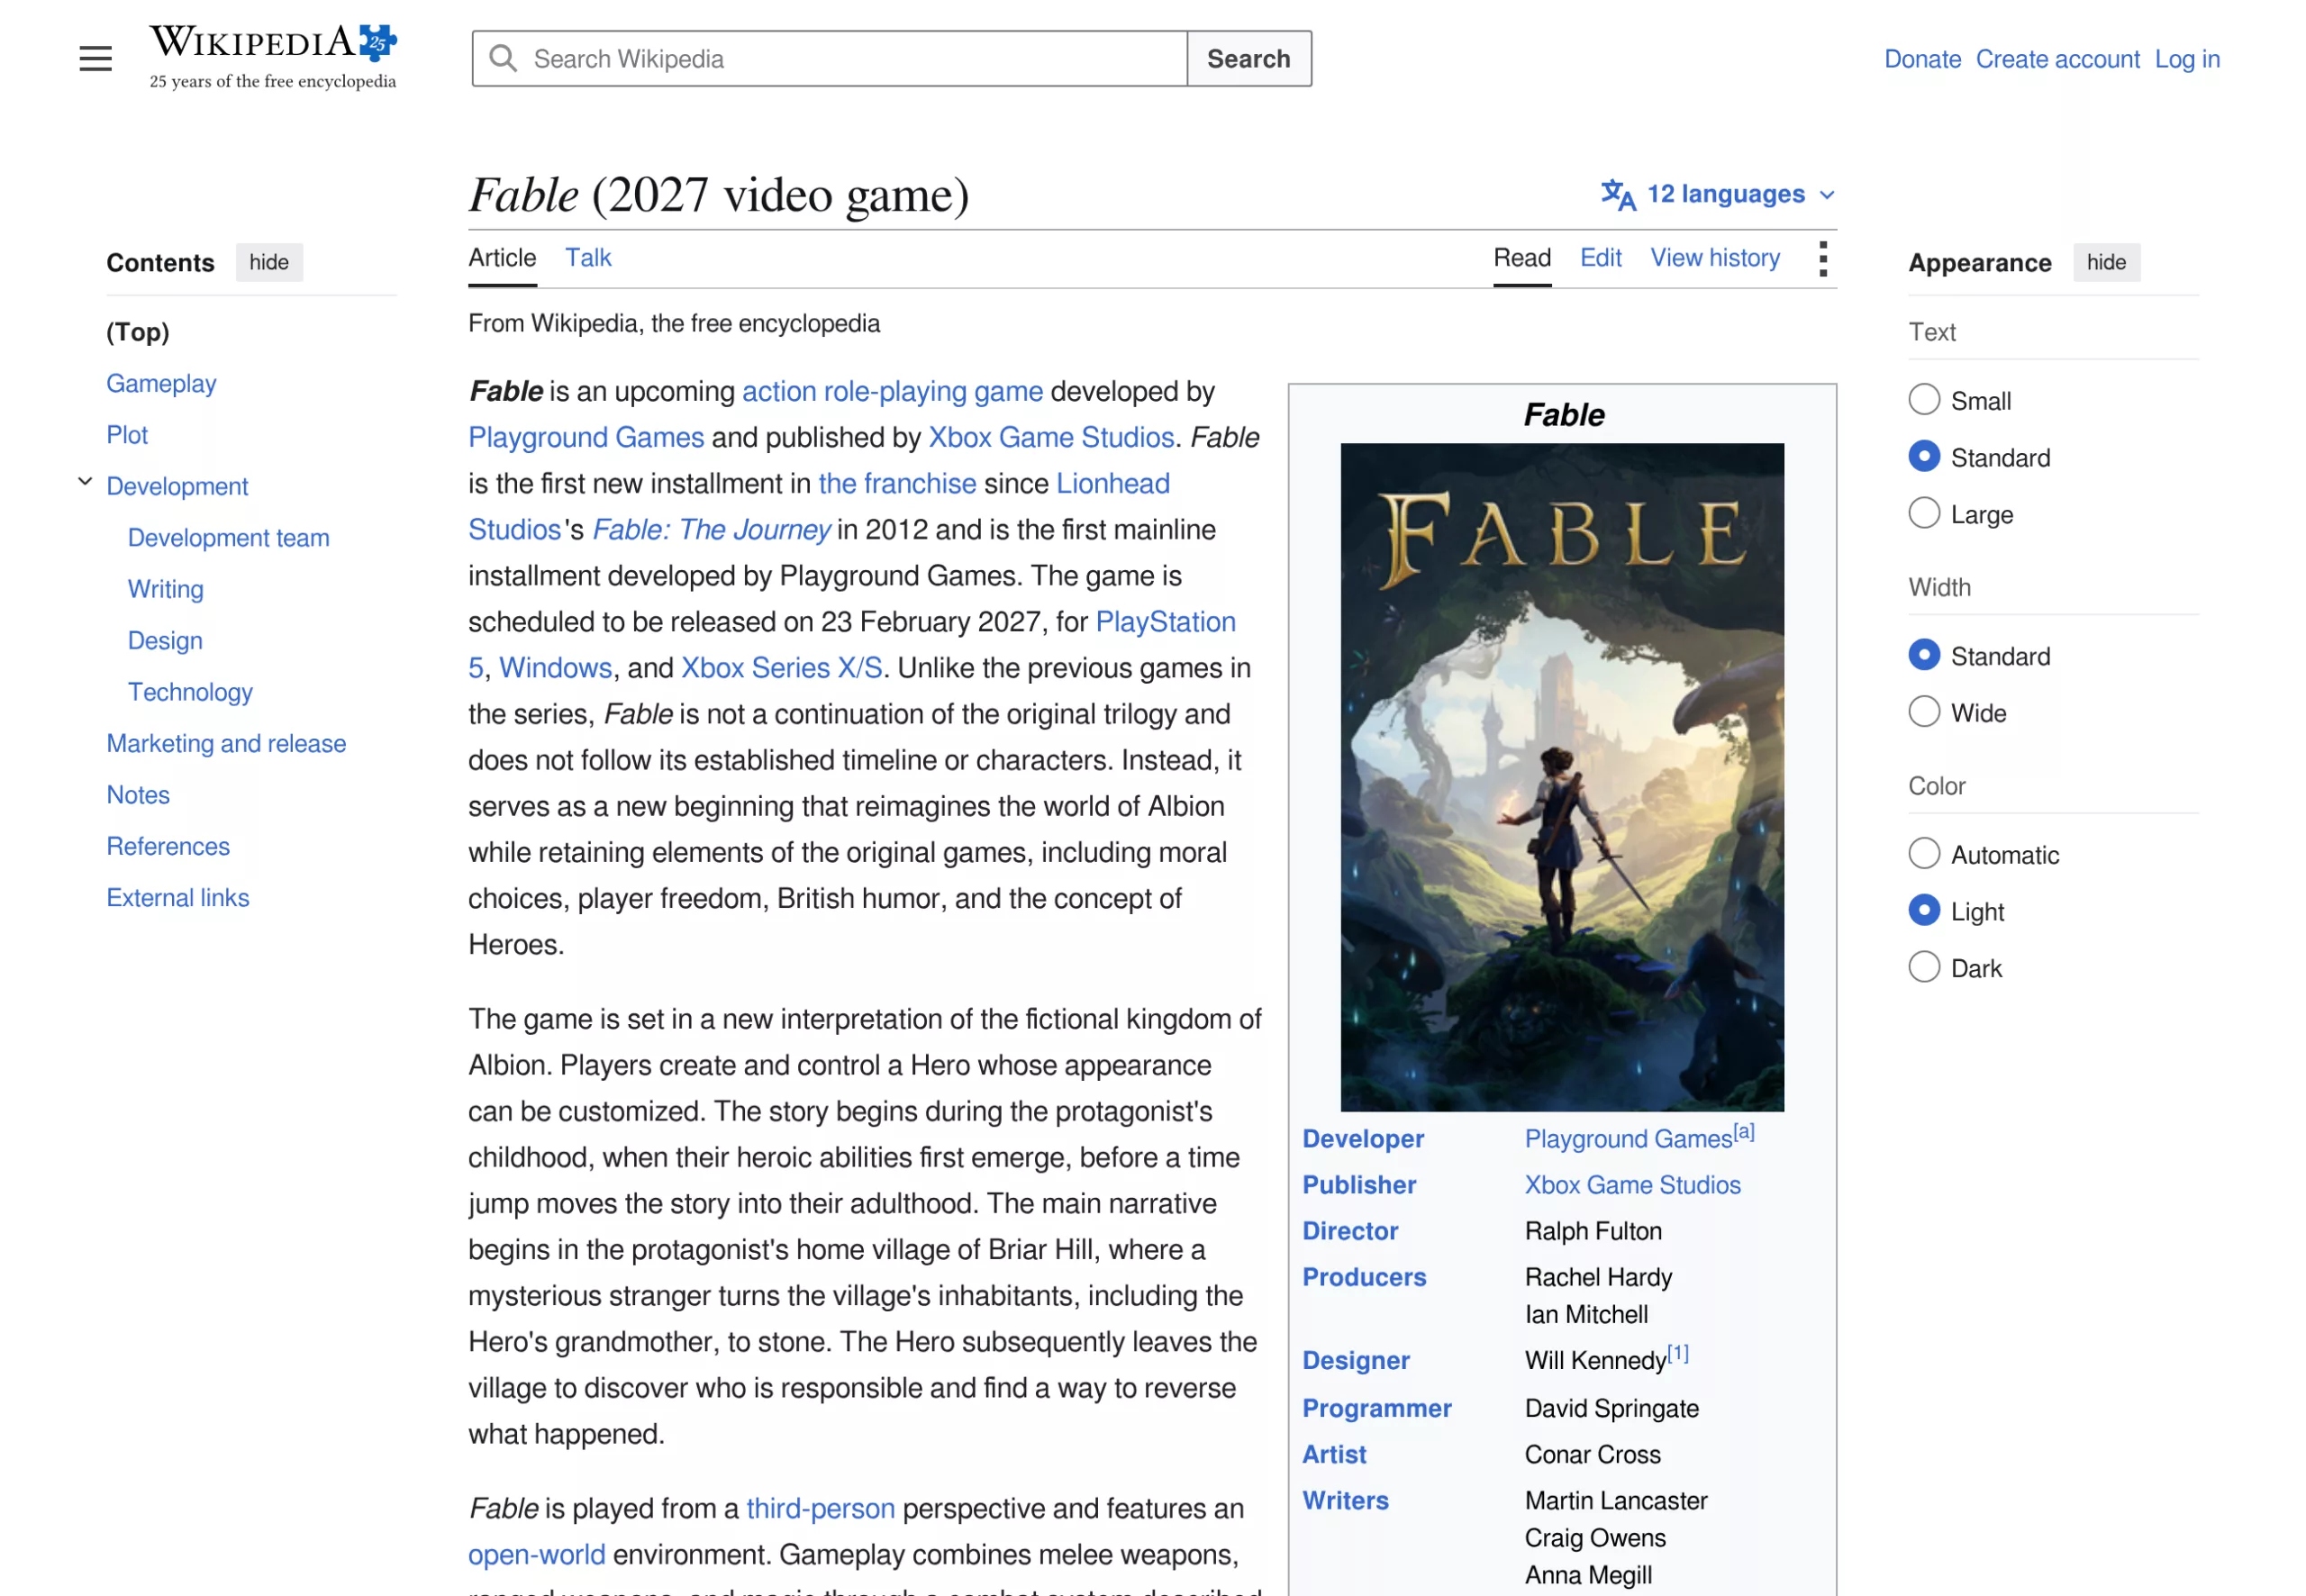The width and height of the screenshot is (2306, 1596).
Task: Hide the Appearance panel
Action: [2106, 262]
